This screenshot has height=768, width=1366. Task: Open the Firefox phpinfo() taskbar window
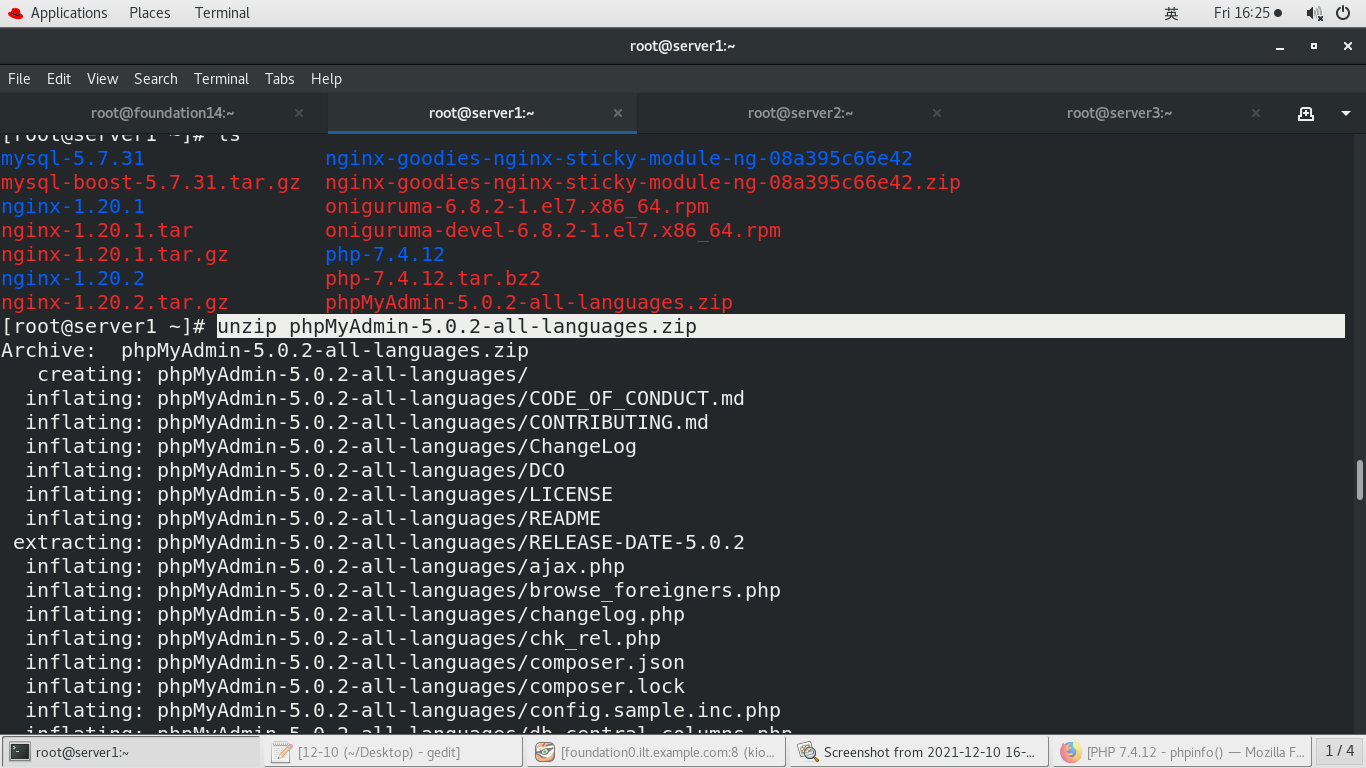click(x=1182, y=752)
